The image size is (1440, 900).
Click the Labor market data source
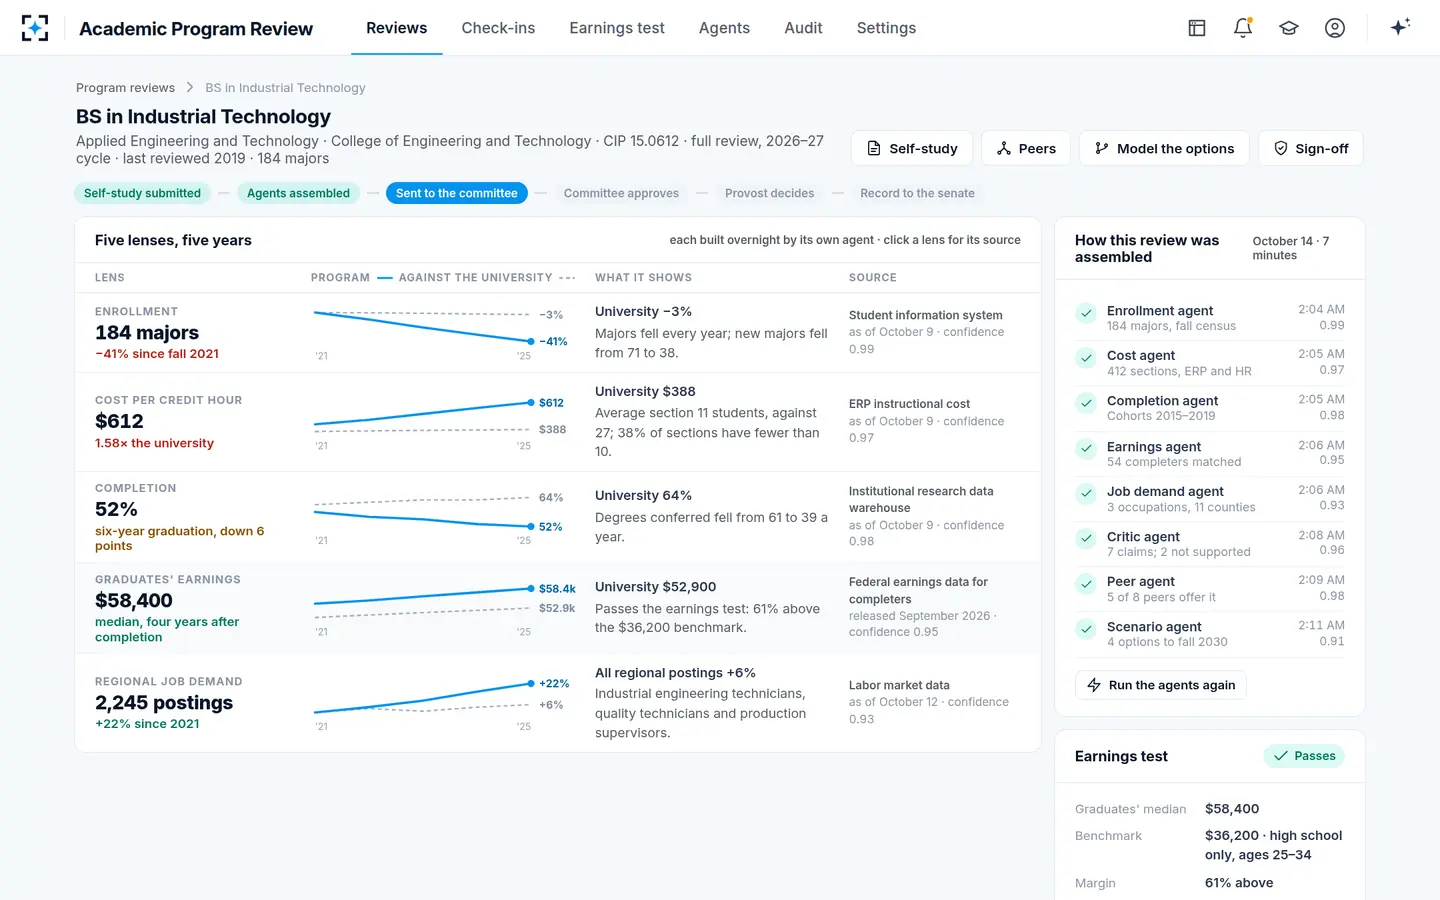point(899,685)
